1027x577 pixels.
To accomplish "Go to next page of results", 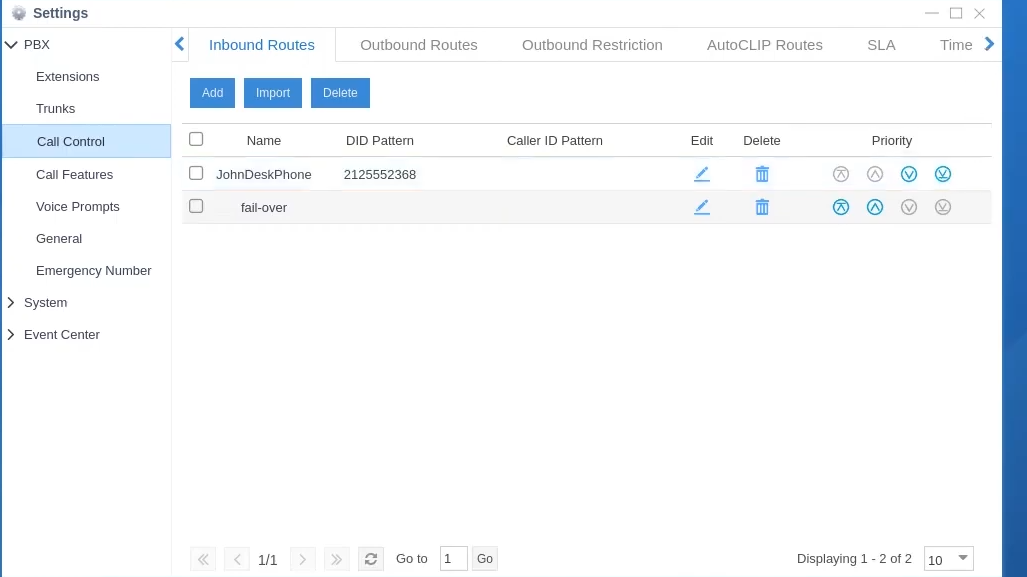I will click(303, 559).
